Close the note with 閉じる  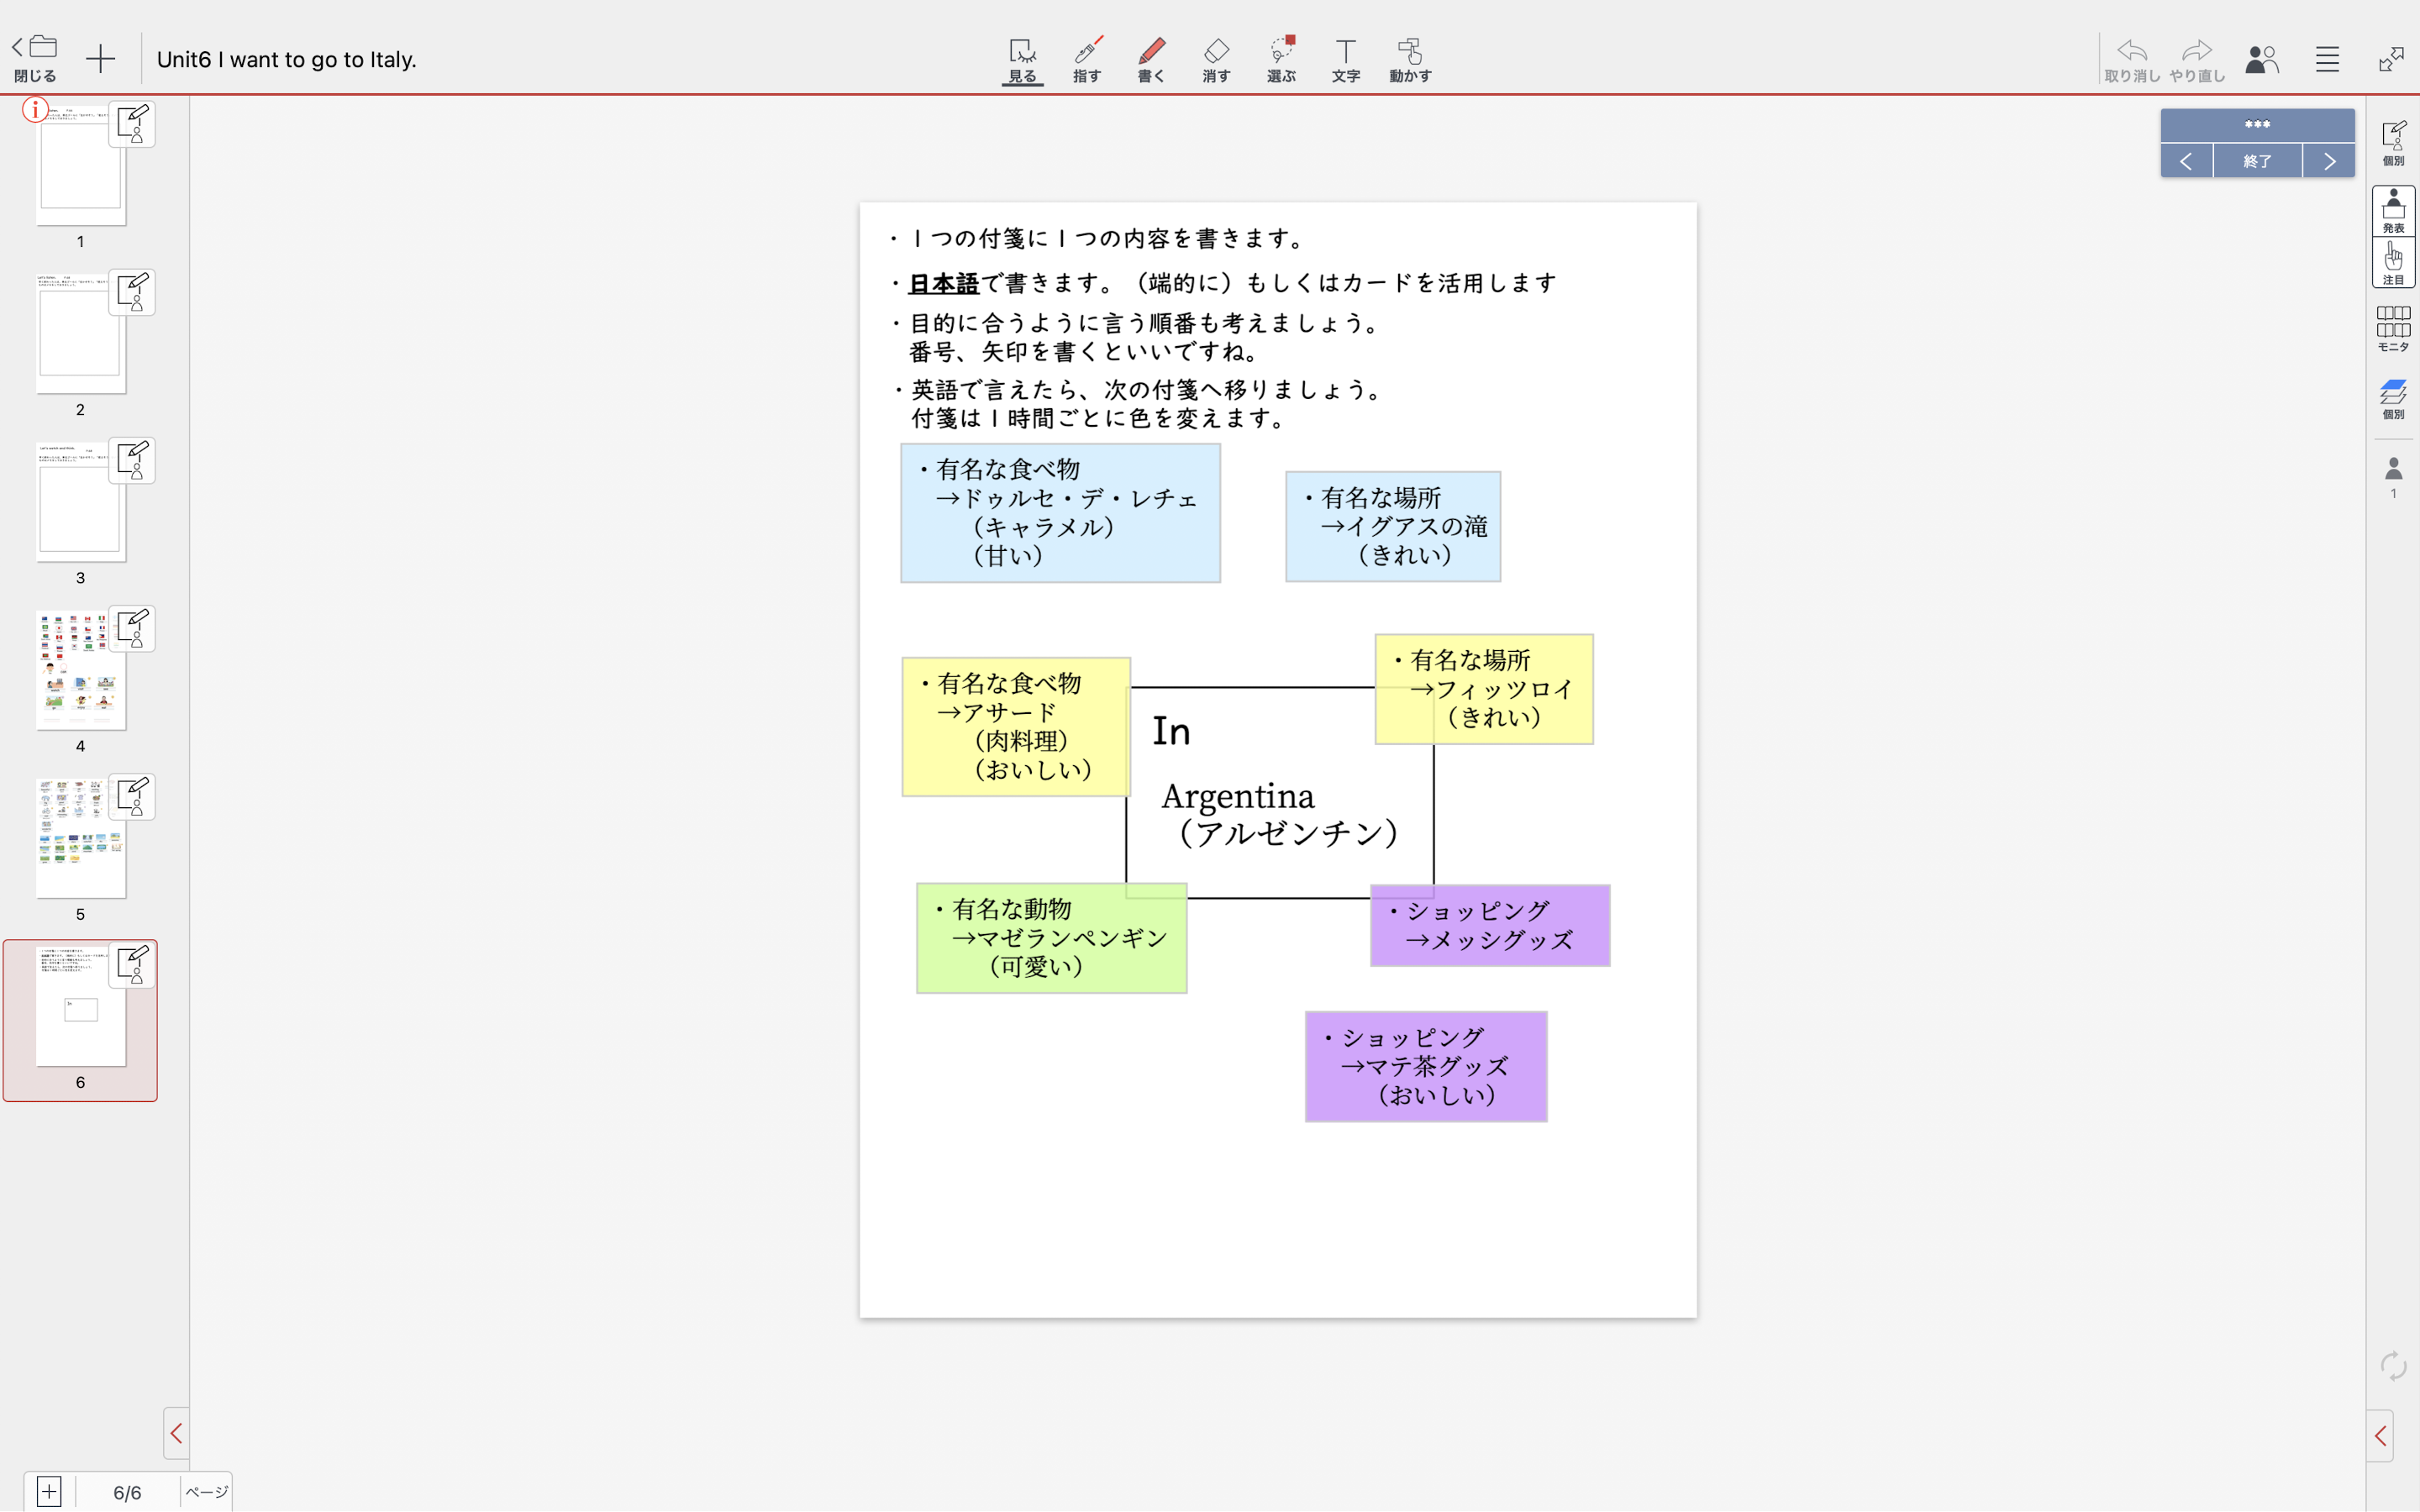(35, 58)
